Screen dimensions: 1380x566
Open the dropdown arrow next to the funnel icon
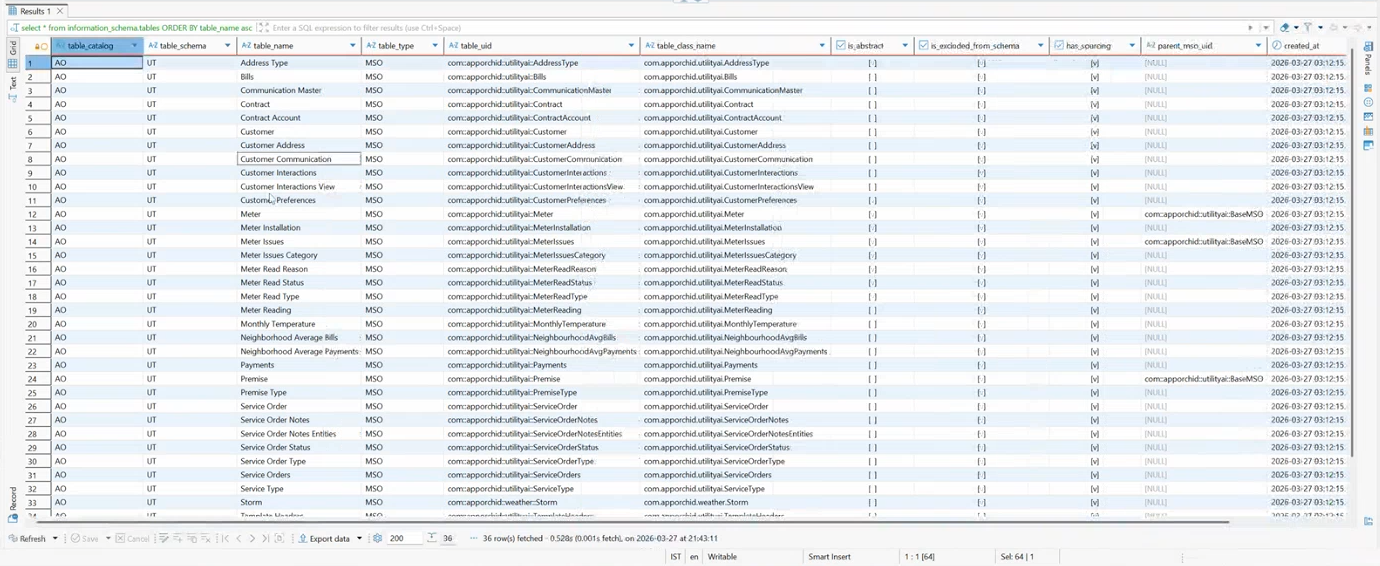[1320, 28]
